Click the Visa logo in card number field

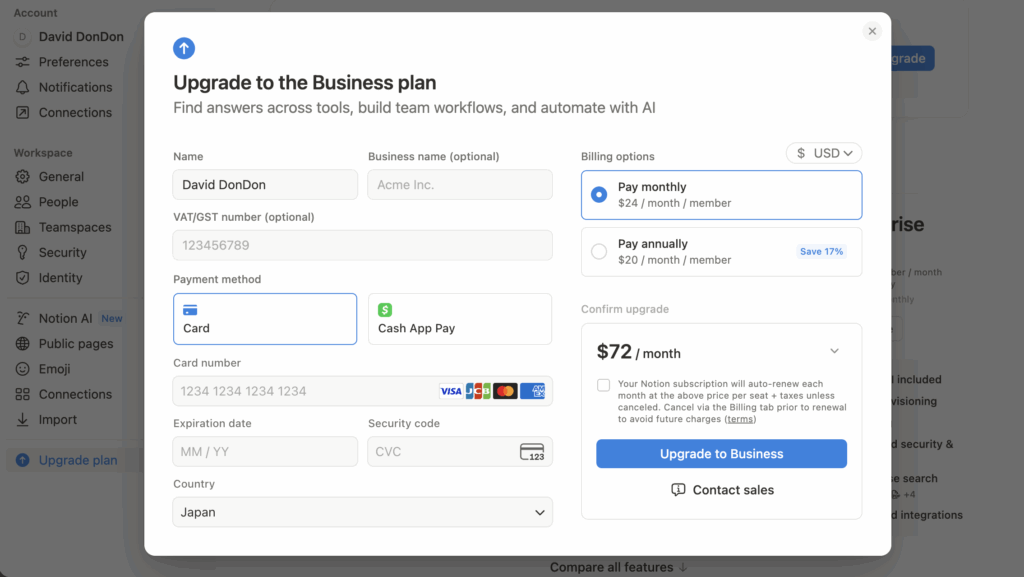pyautogui.click(x=451, y=391)
